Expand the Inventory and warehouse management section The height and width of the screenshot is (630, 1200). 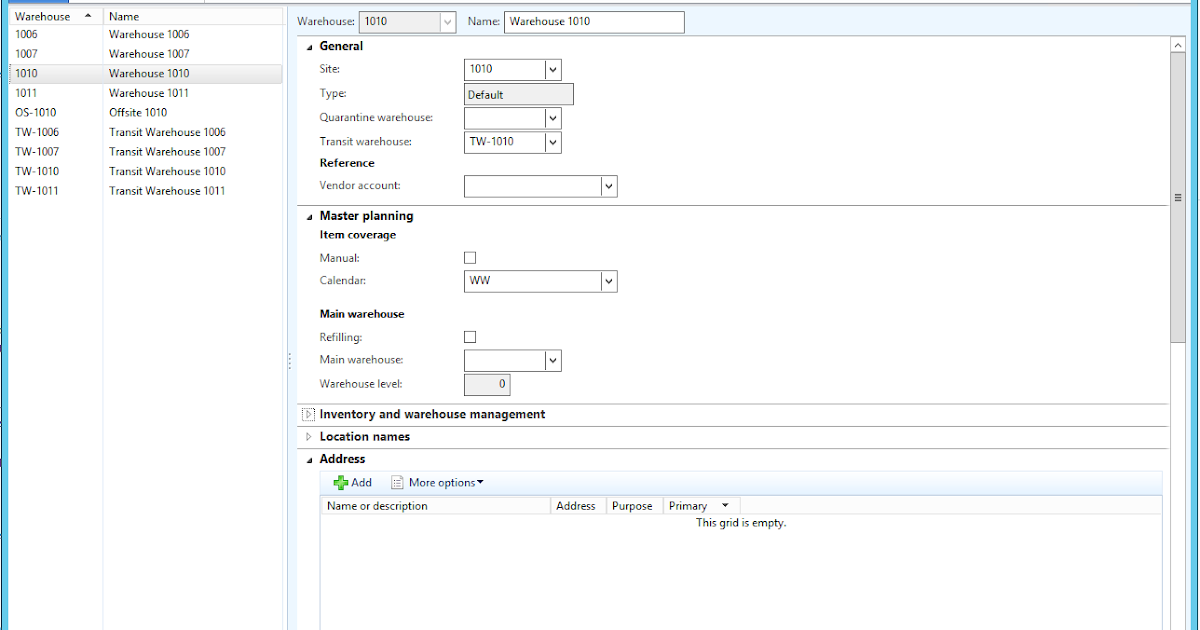(x=307, y=414)
